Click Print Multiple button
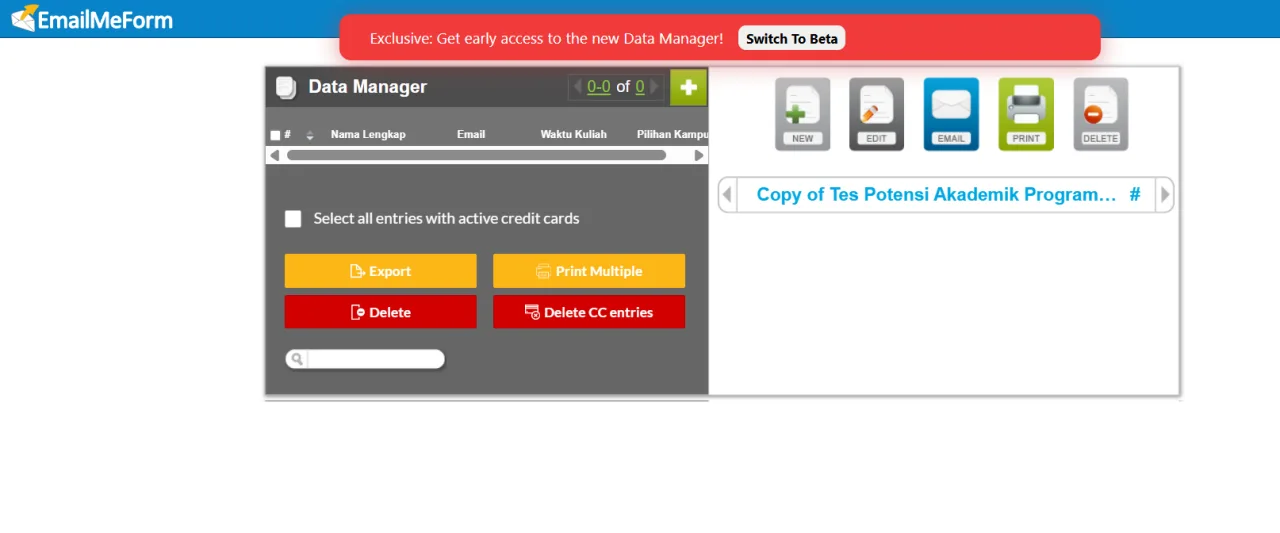This screenshot has width=1280, height=533. pos(589,271)
